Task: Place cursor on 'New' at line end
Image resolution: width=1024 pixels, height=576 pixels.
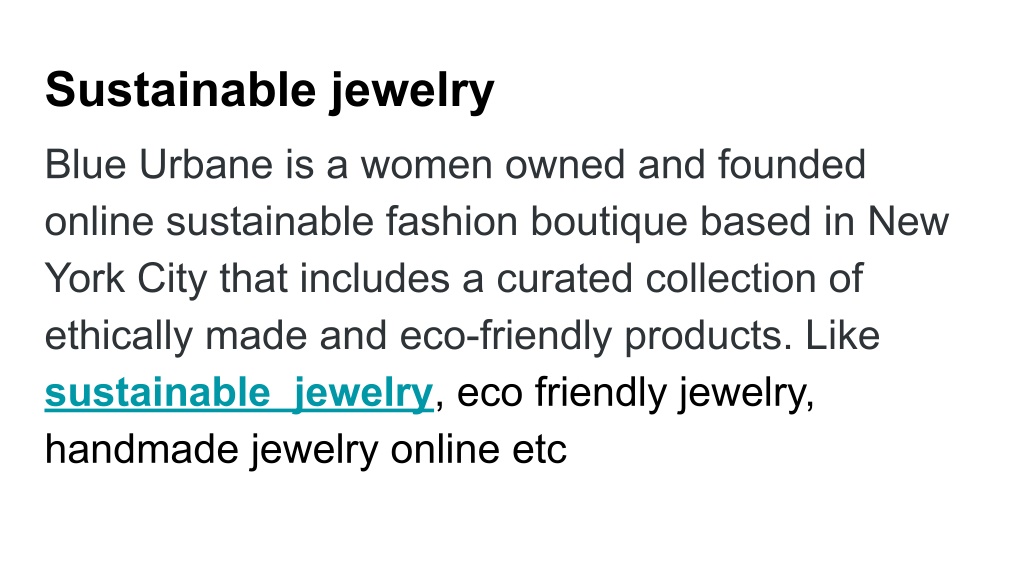Action: (x=908, y=222)
